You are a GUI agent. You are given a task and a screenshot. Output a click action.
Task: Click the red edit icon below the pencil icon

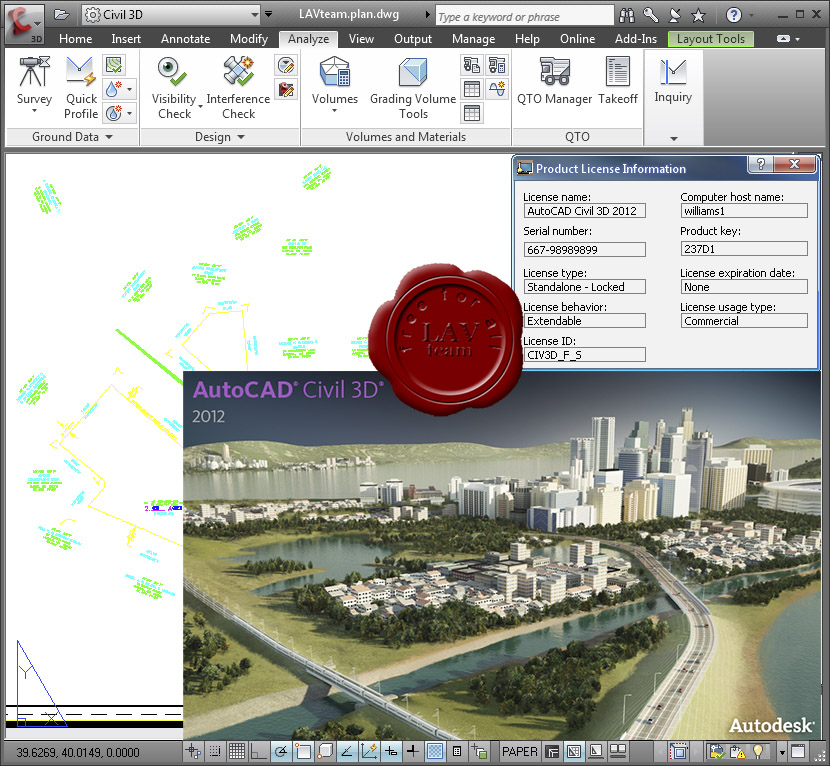(x=286, y=89)
